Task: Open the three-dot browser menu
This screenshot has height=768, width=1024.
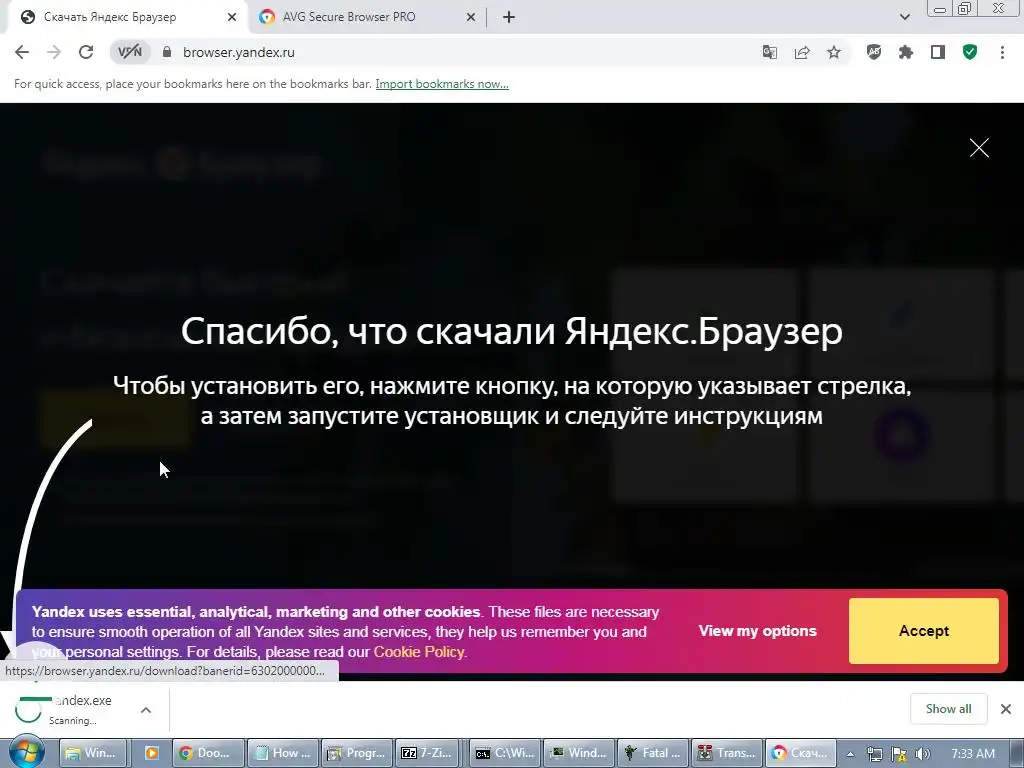Action: (x=1002, y=52)
